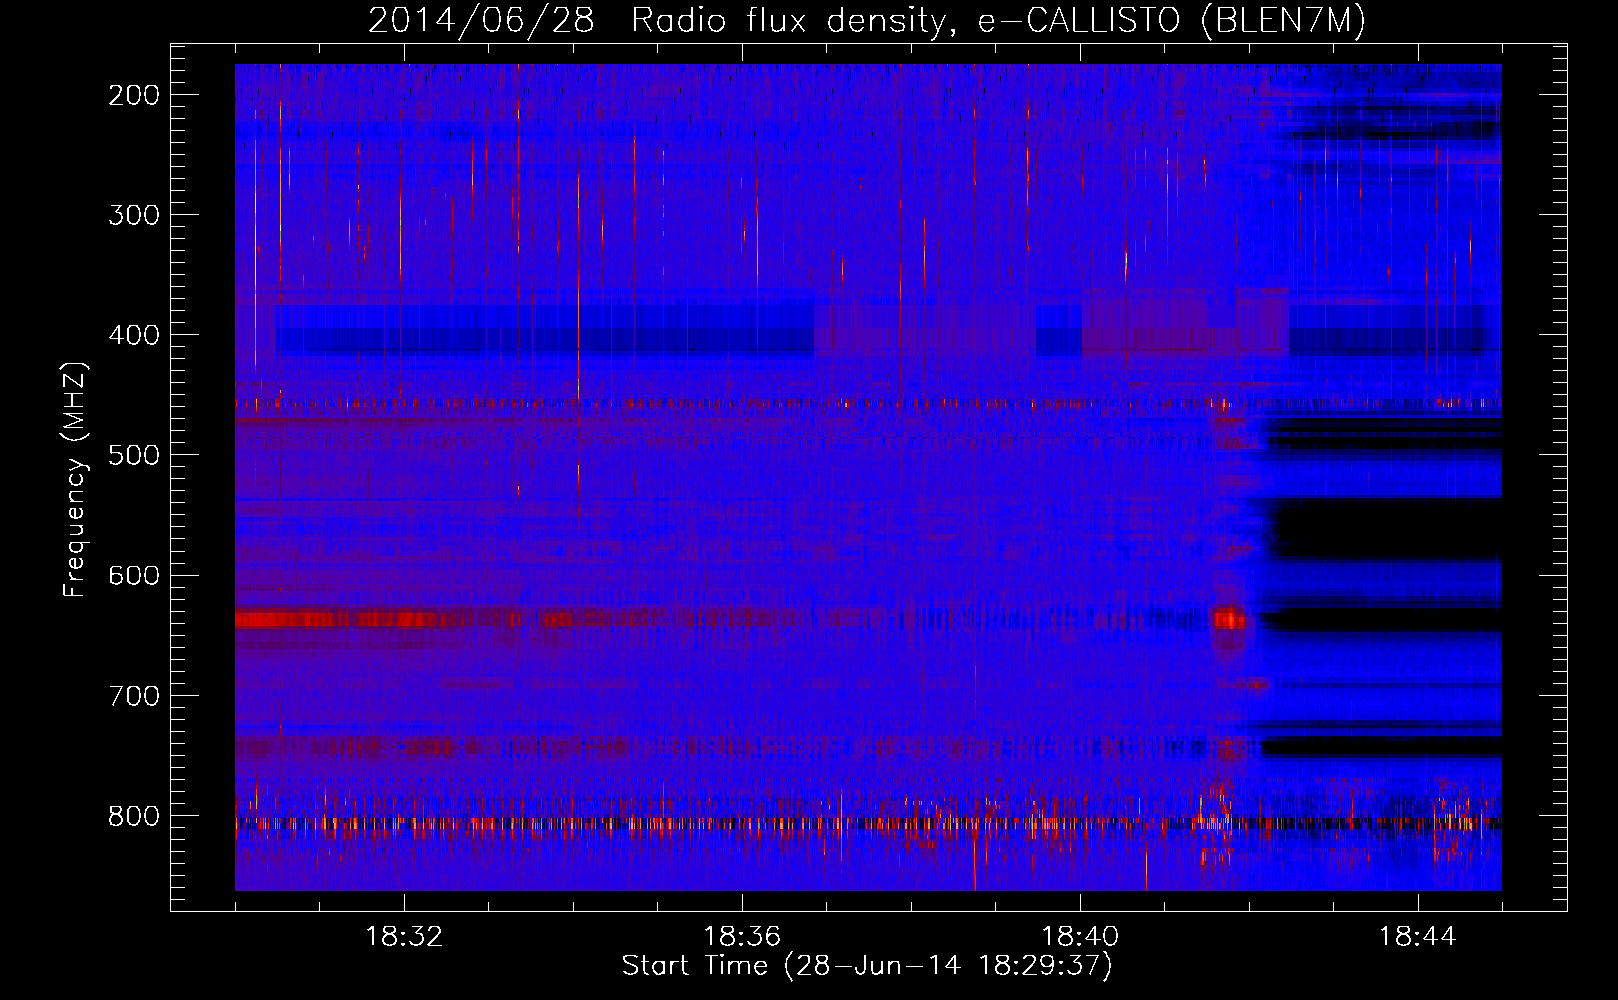Click the 600 frequency tick label
This screenshot has width=1618, height=1000.
pyautogui.click(x=133, y=575)
